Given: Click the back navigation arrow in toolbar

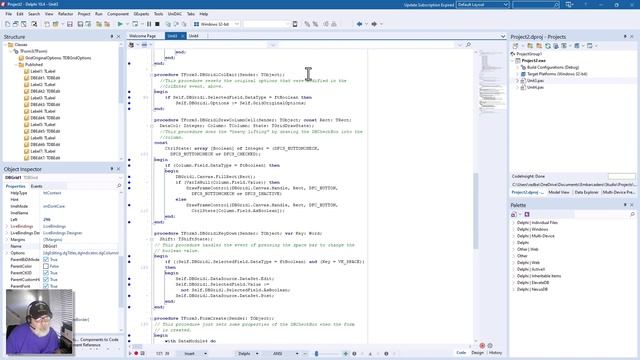Looking at the screenshot, I should pyautogui.click(x=359, y=24).
